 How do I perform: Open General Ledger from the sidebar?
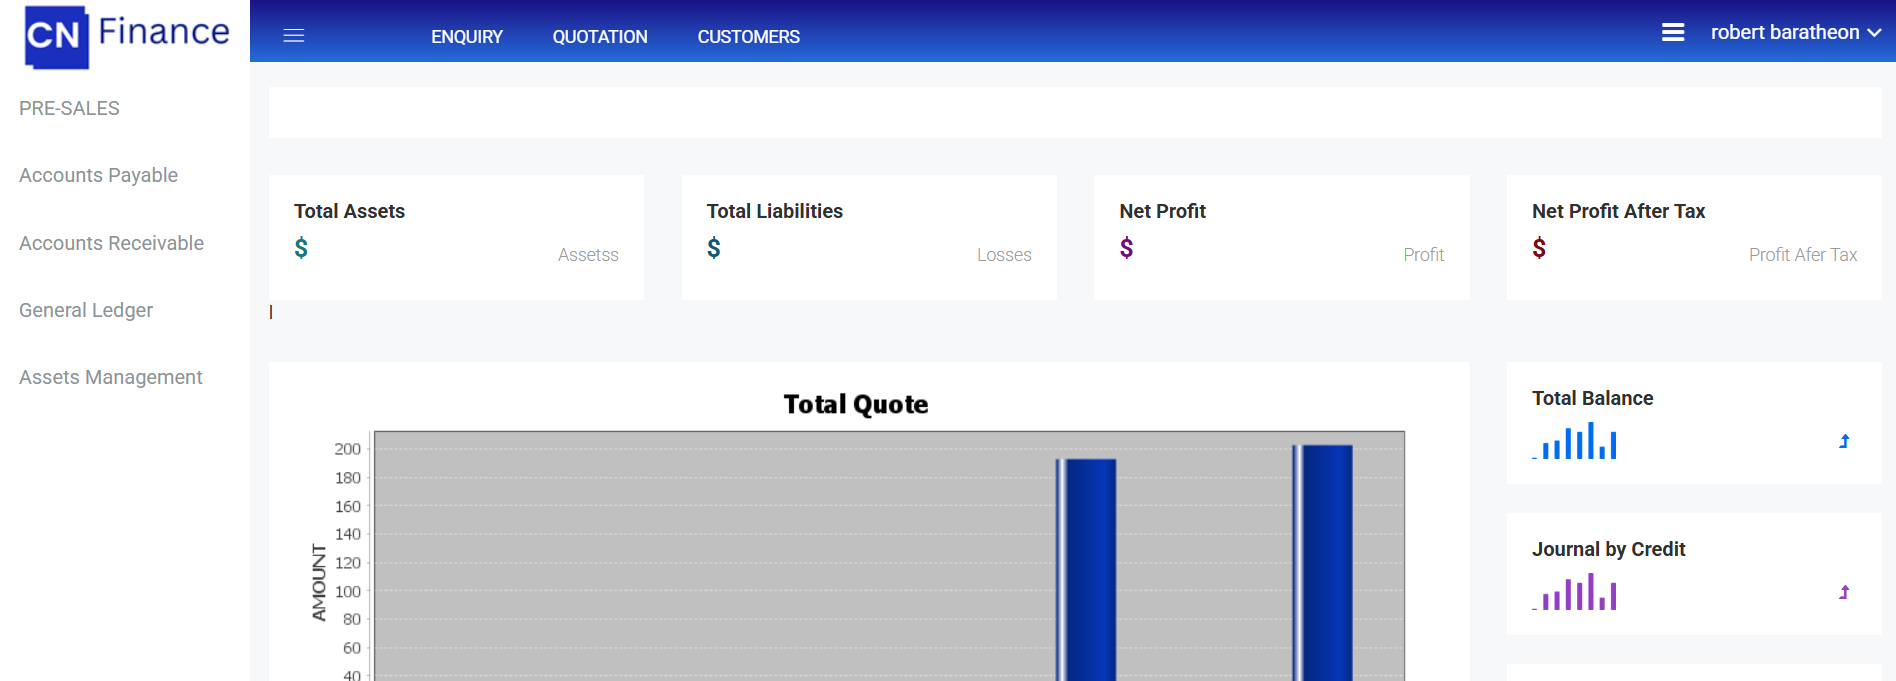[x=86, y=310]
